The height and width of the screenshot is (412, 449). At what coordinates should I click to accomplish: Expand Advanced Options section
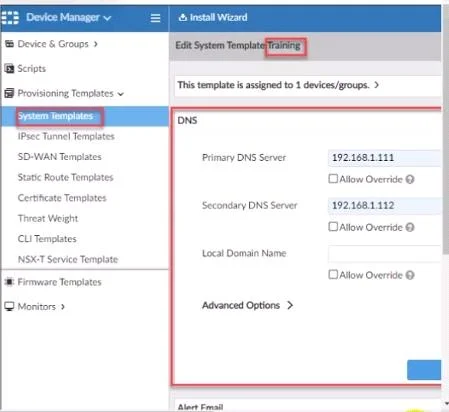[x=247, y=305]
